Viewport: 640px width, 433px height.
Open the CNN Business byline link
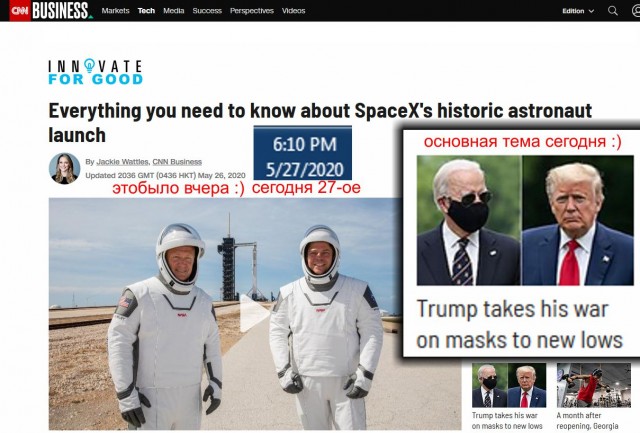pos(177,162)
